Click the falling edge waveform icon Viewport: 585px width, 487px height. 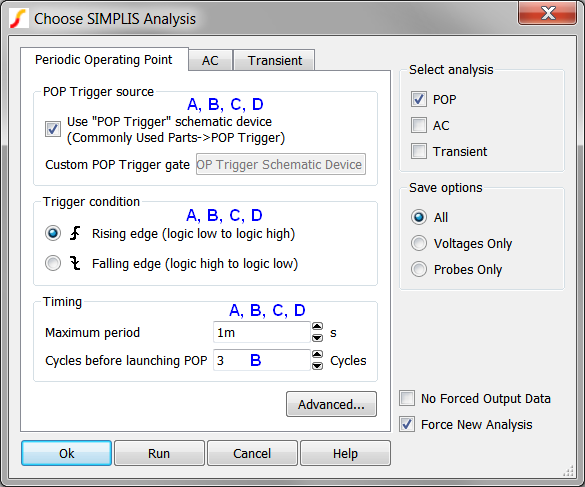pyautogui.click(x=75, y=263)
